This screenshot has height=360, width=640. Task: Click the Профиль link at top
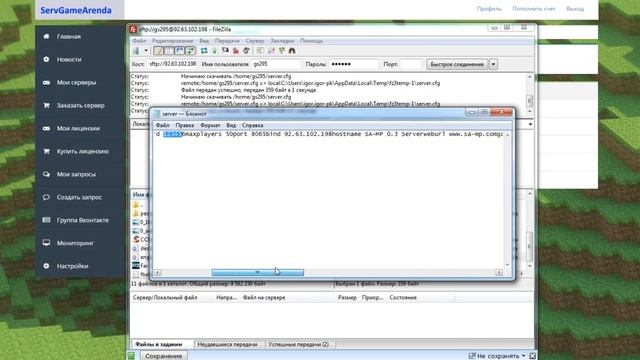click(x=489, y=9)
